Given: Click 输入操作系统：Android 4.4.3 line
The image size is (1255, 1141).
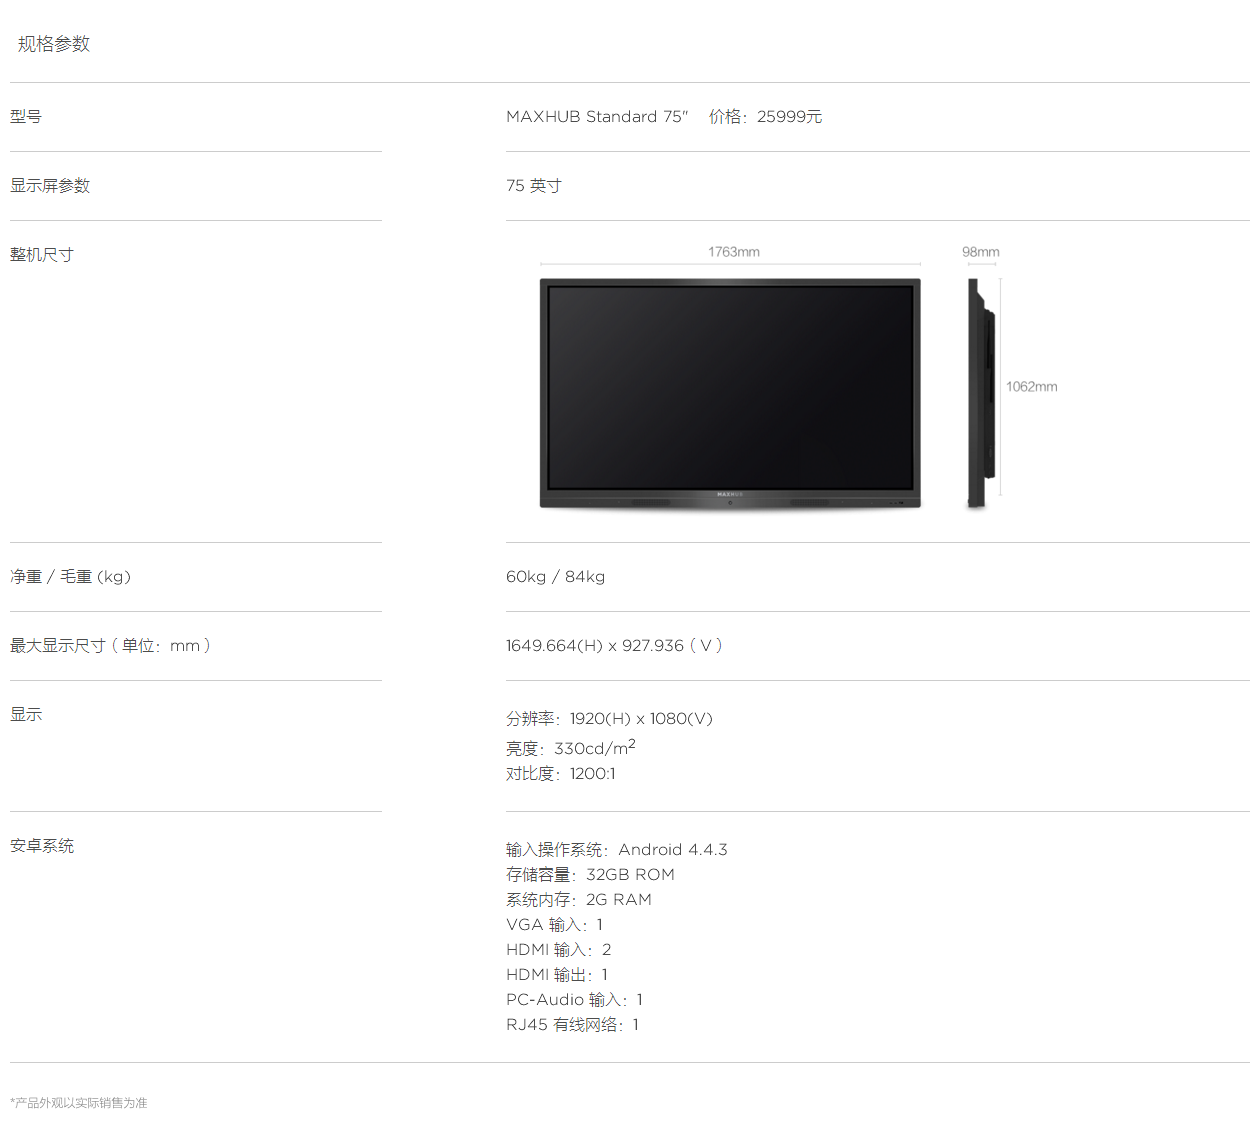Looking at the screenshot, I should (x=617, y=850).
